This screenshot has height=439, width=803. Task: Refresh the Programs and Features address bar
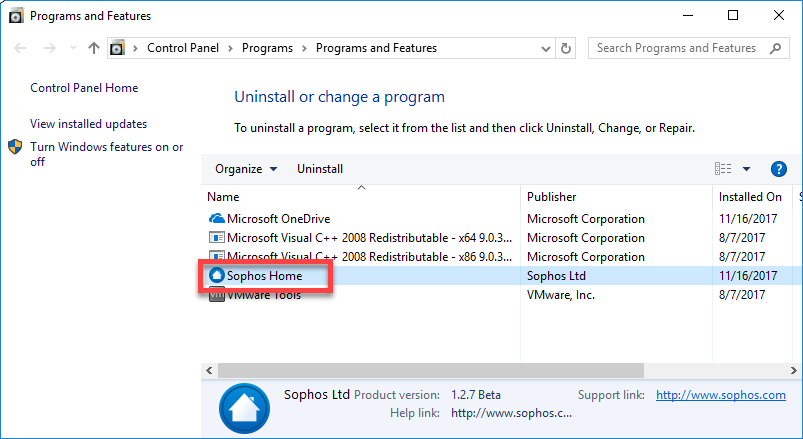click(566, 48)
